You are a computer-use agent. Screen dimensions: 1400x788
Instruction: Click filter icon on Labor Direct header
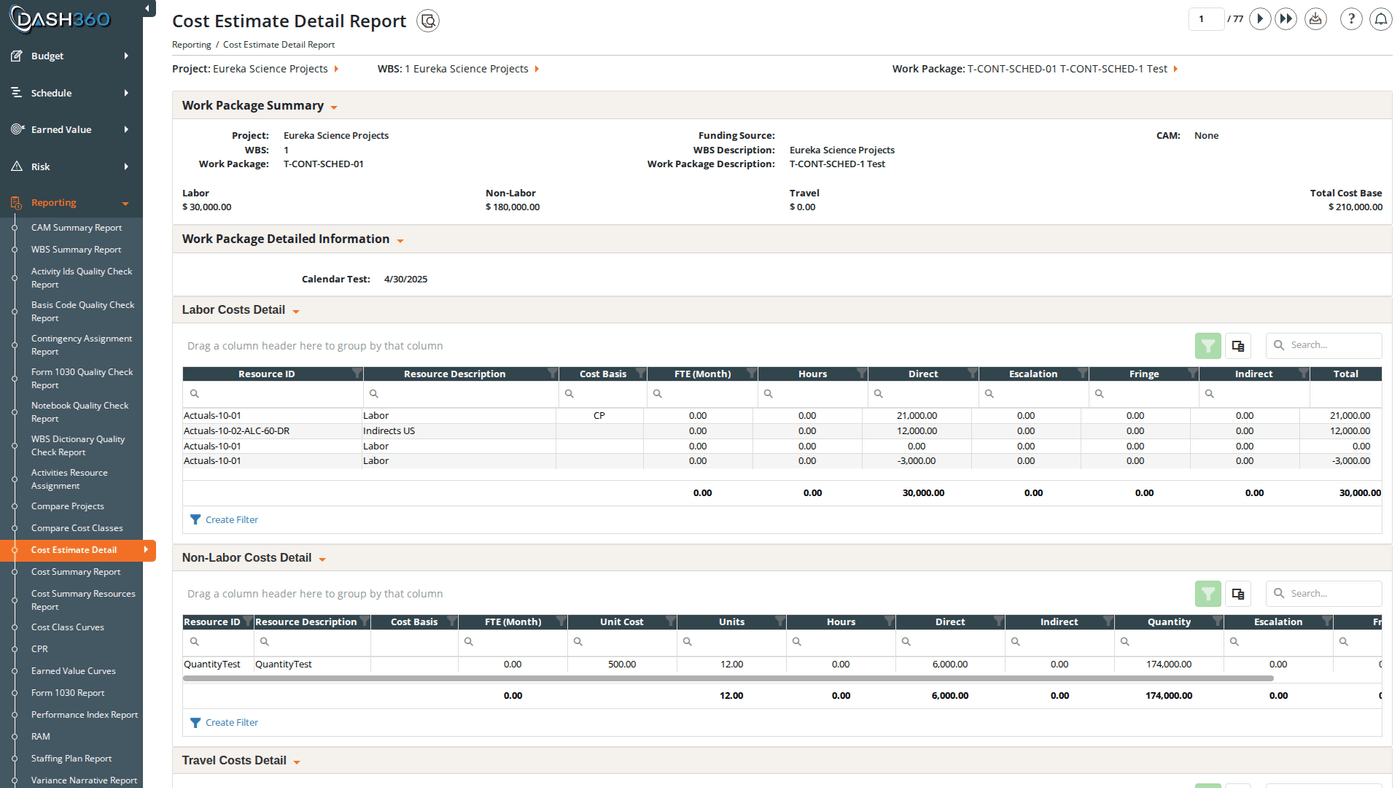[972, 374]
